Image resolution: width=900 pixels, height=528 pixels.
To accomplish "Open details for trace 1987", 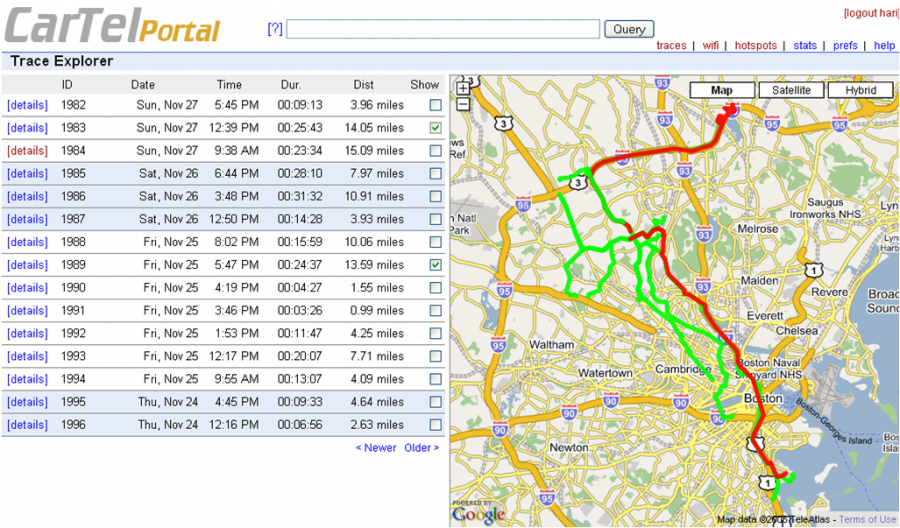I will click(x=28, y=219).
